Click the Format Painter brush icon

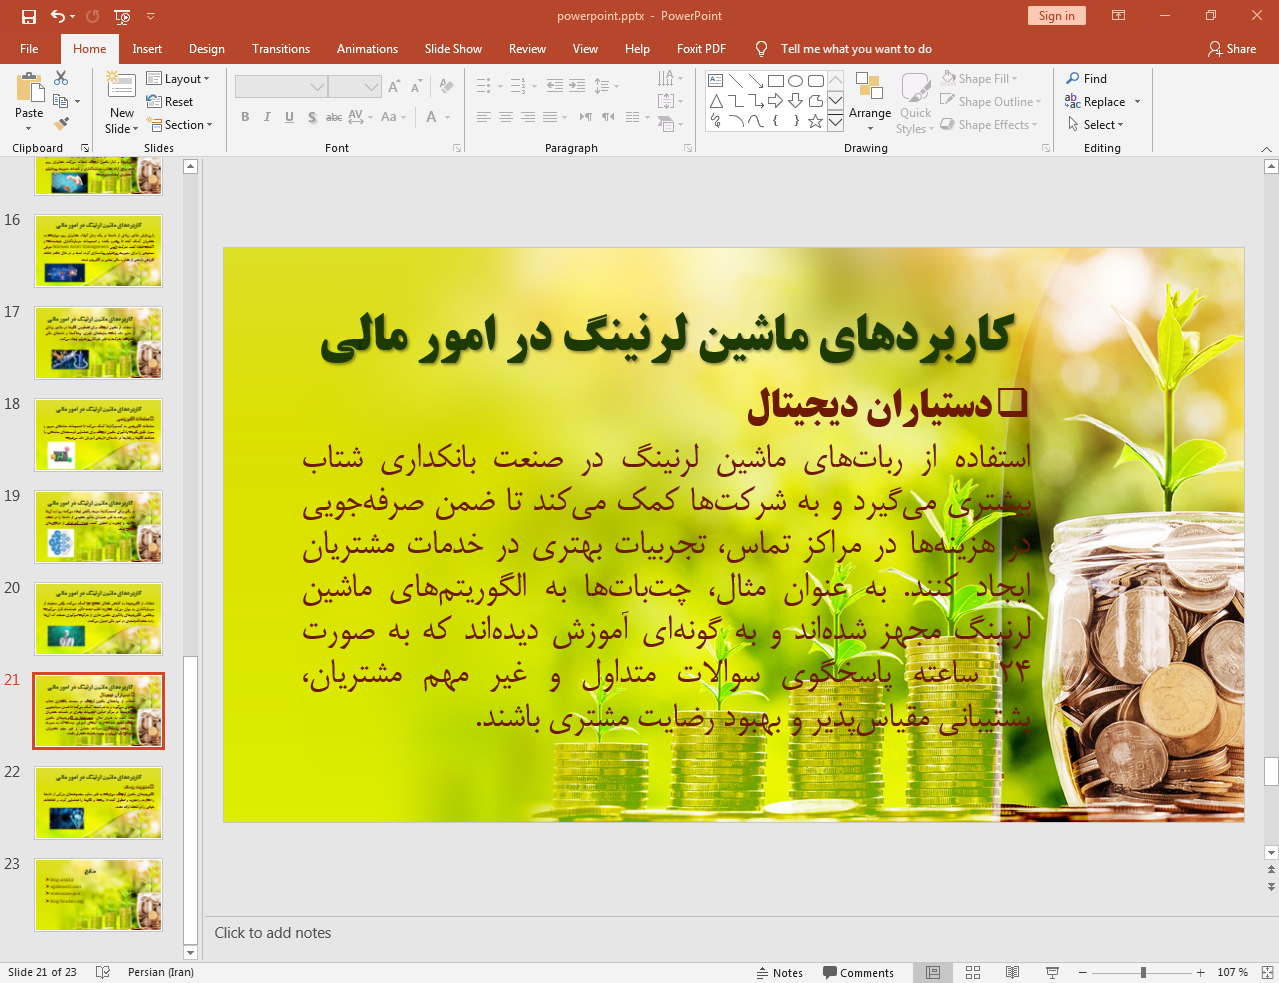pyautogui.click(x=61, y=124)
